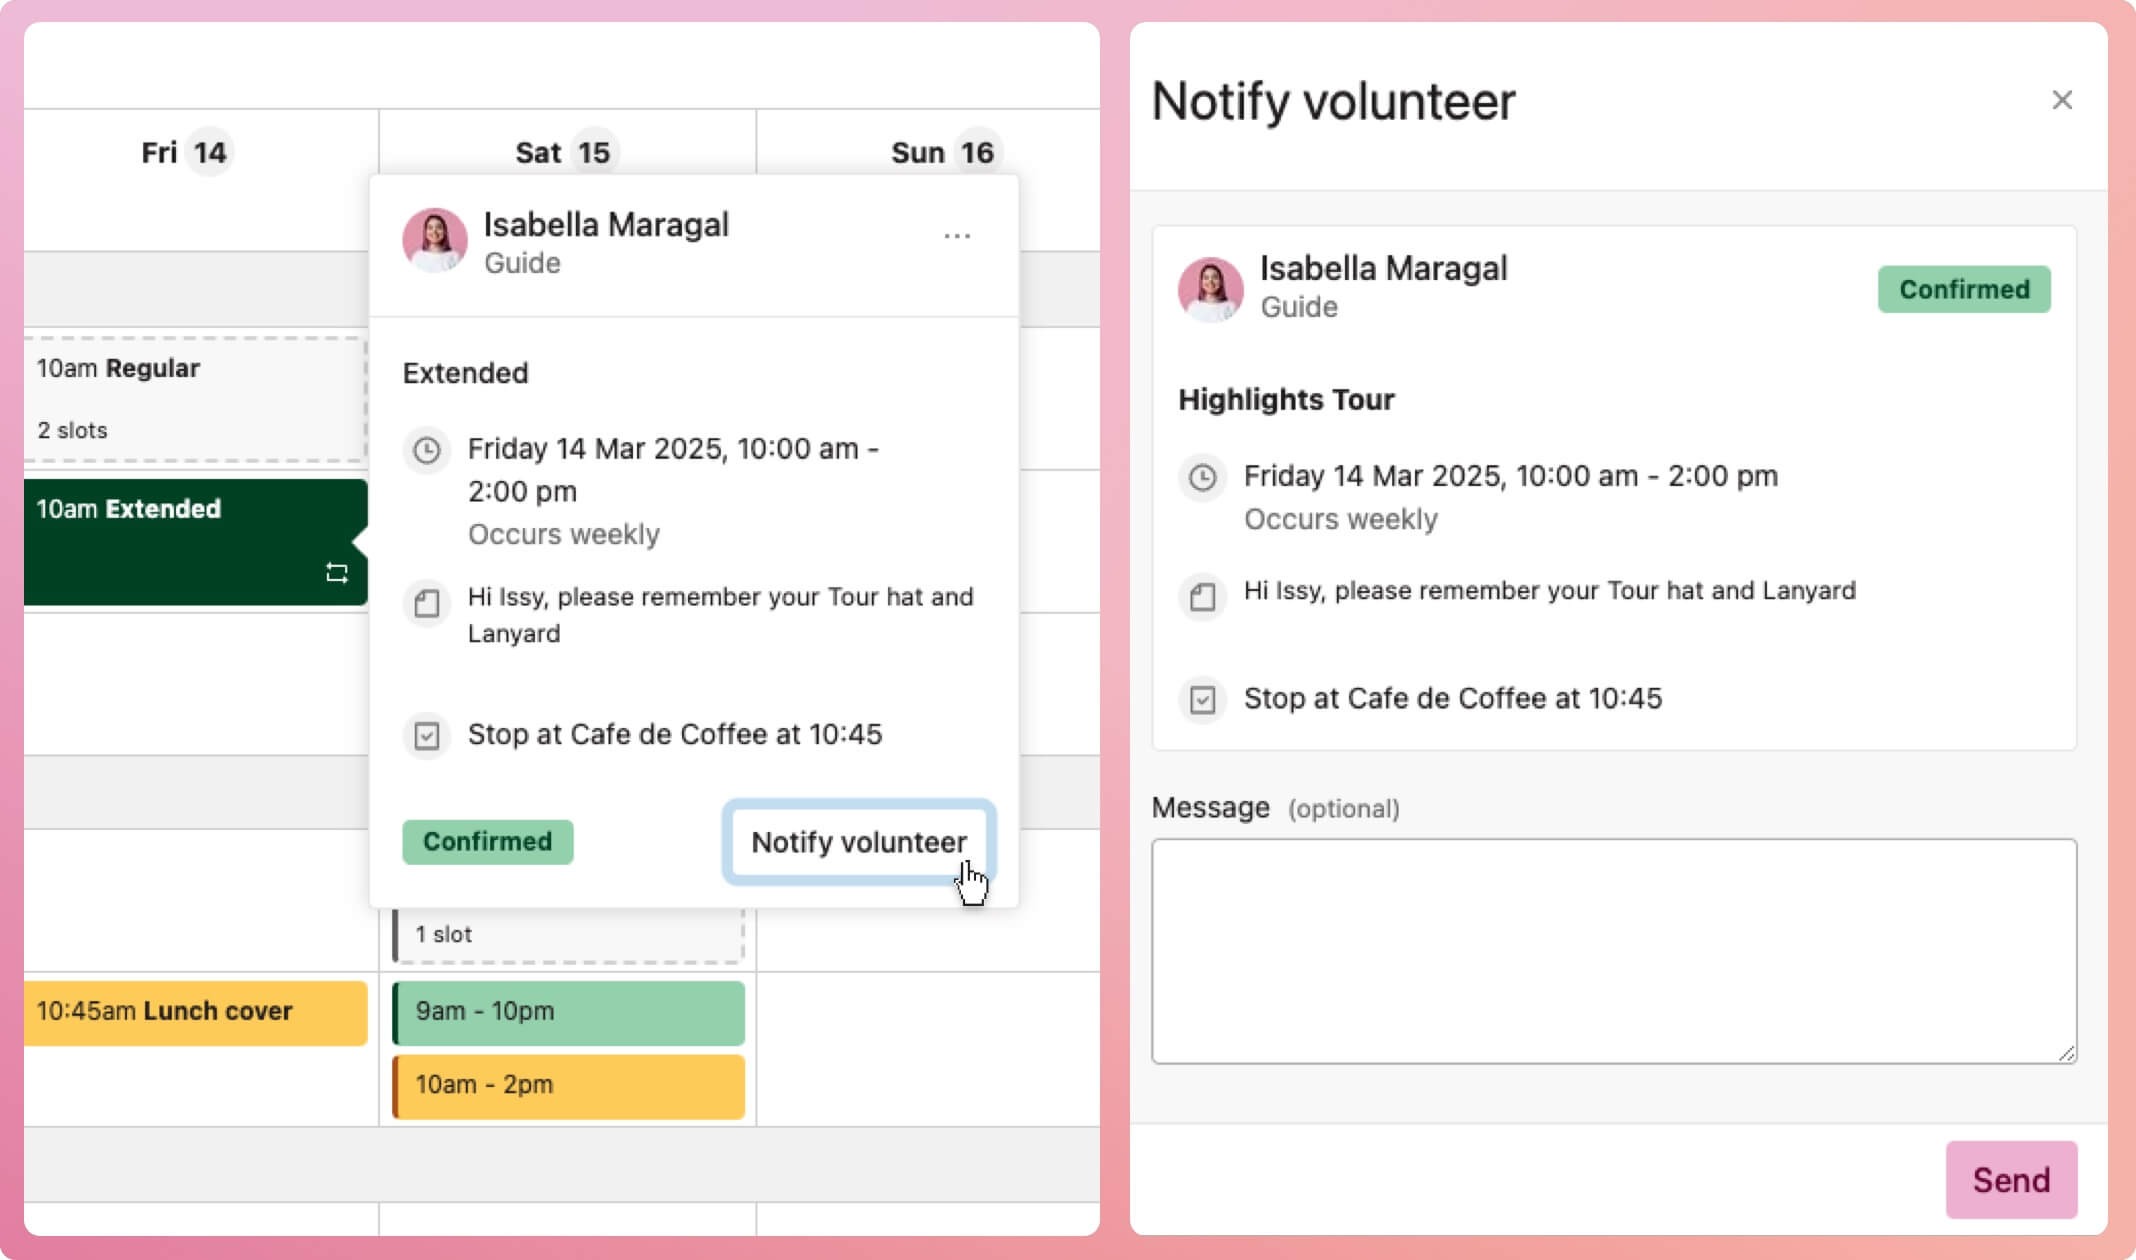Click the Confirmed status badge in popup
The image size is (2136, 1260).
[x=487, y=842]
